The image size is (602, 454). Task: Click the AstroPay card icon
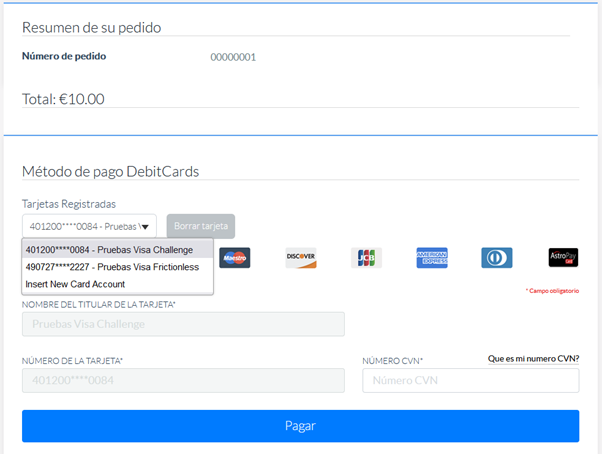point(563,258)
